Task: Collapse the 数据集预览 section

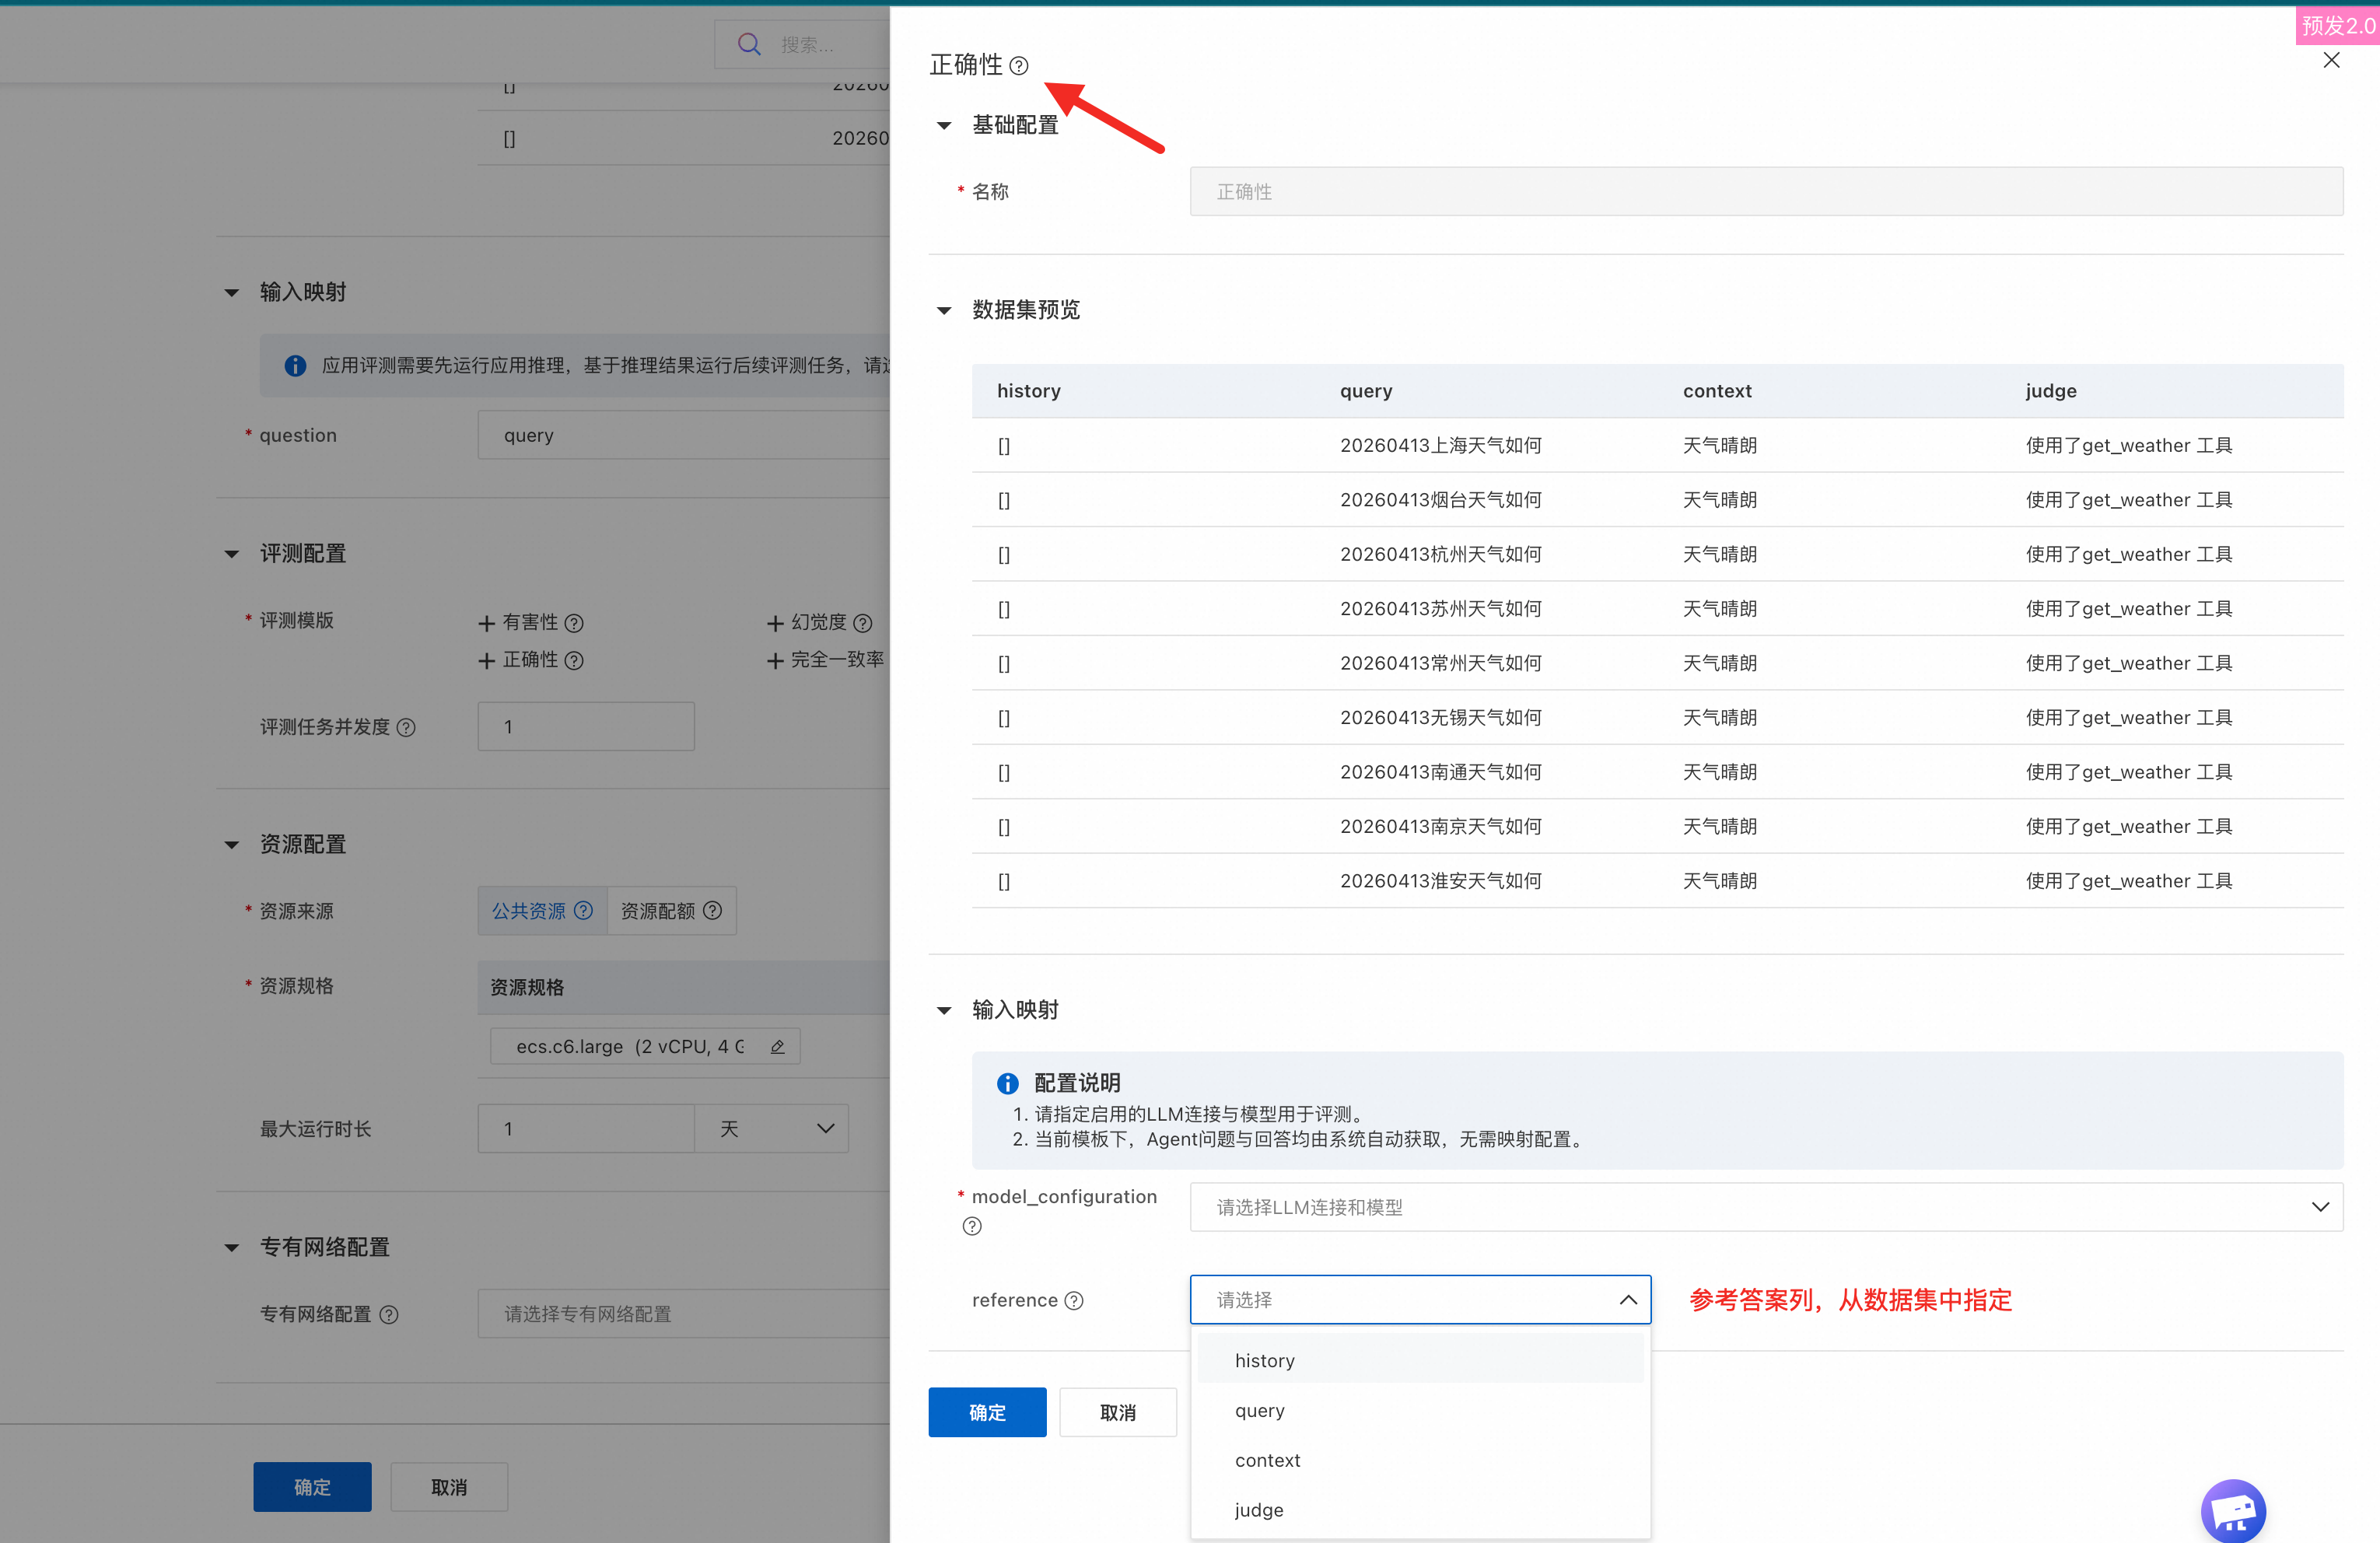Action: 944,311
